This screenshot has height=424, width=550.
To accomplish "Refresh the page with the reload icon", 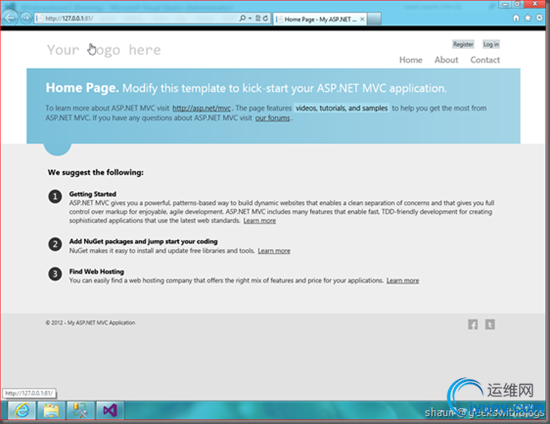I will click(266, 18).
